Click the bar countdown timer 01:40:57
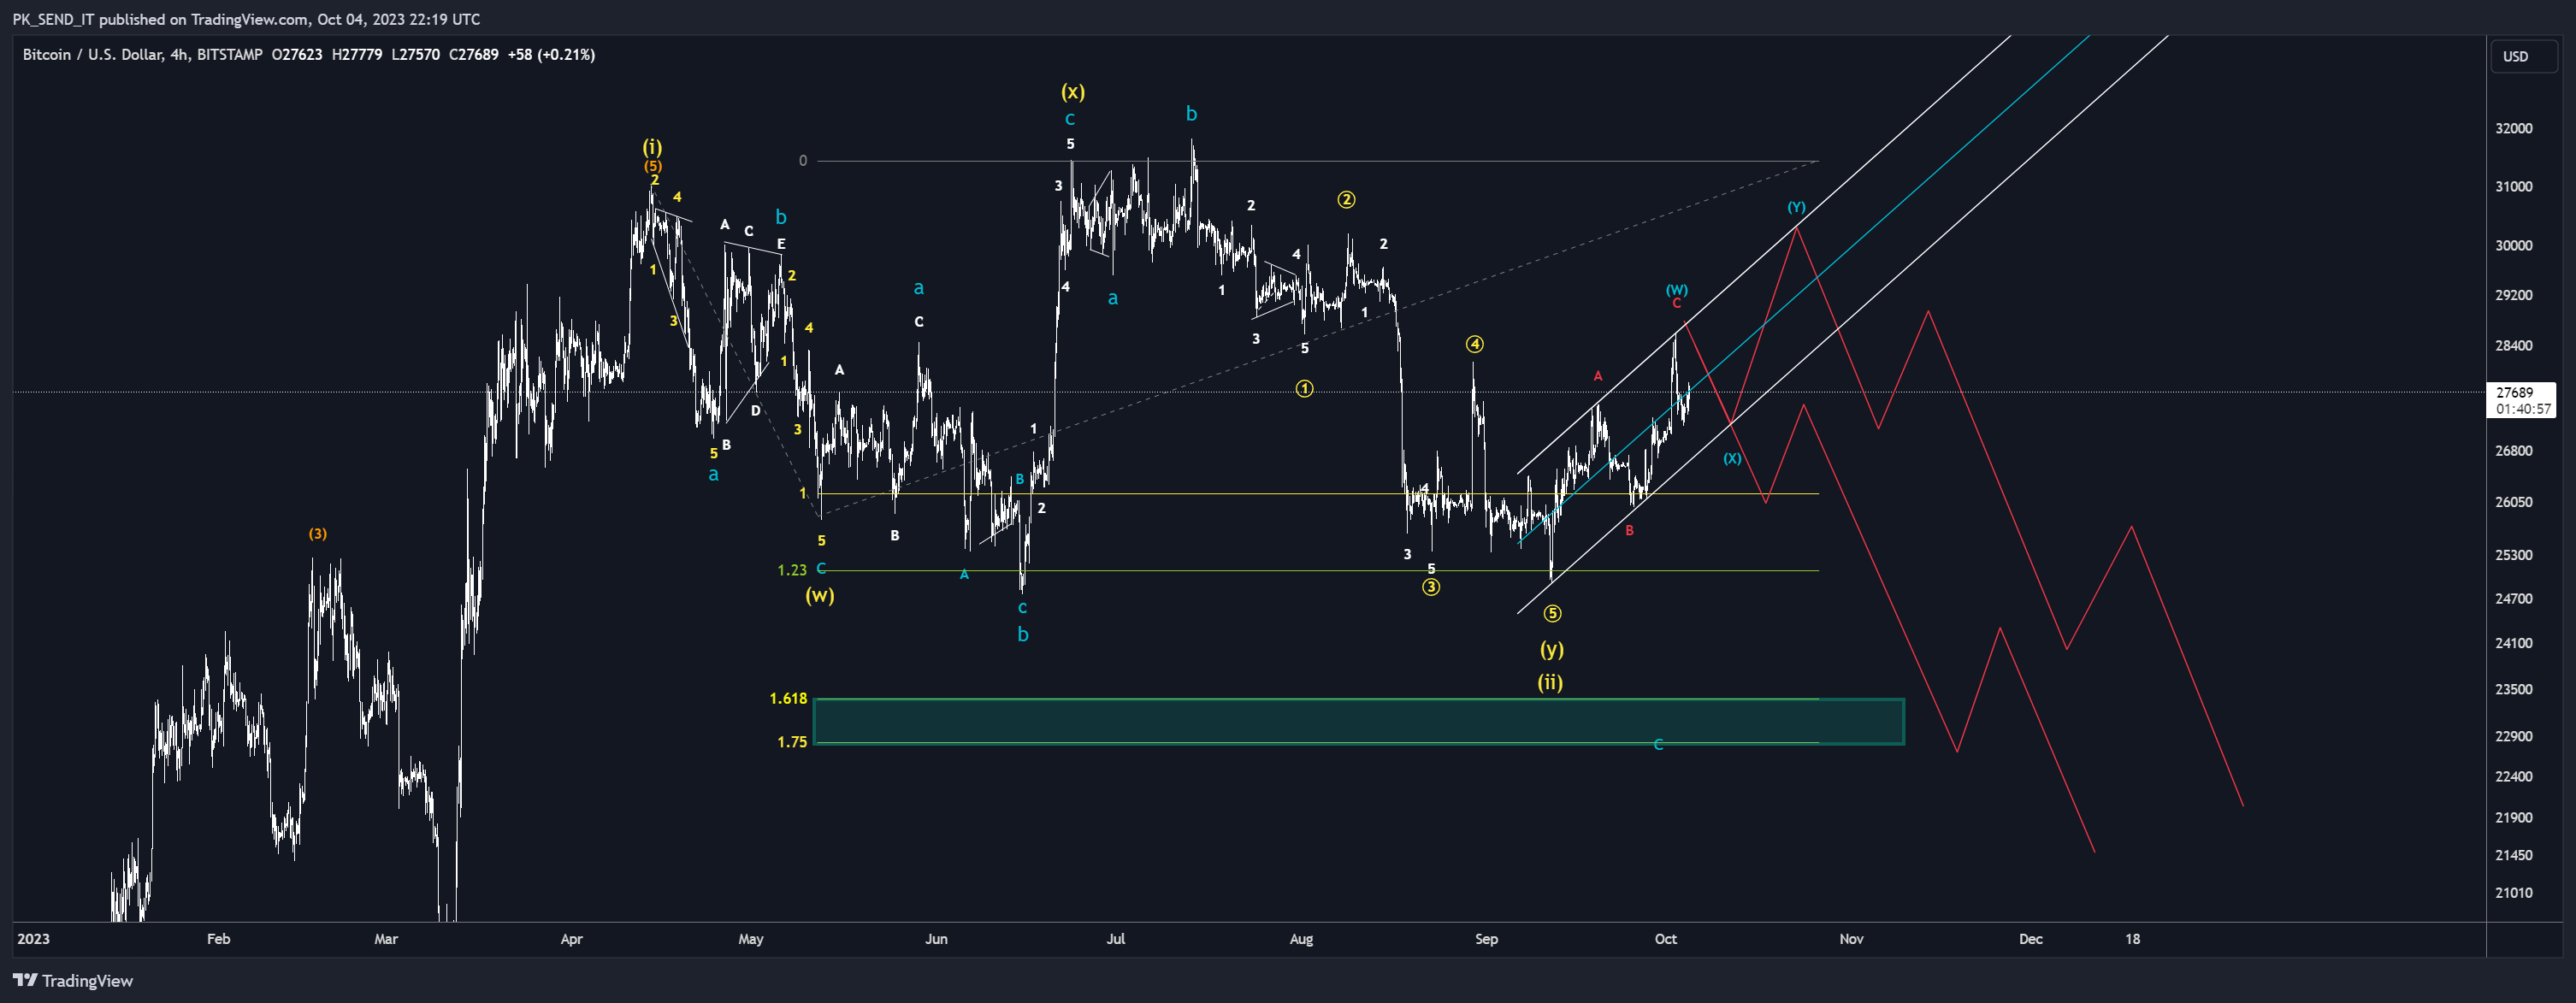2576x1003 pixels. [x=2522, y=408]
